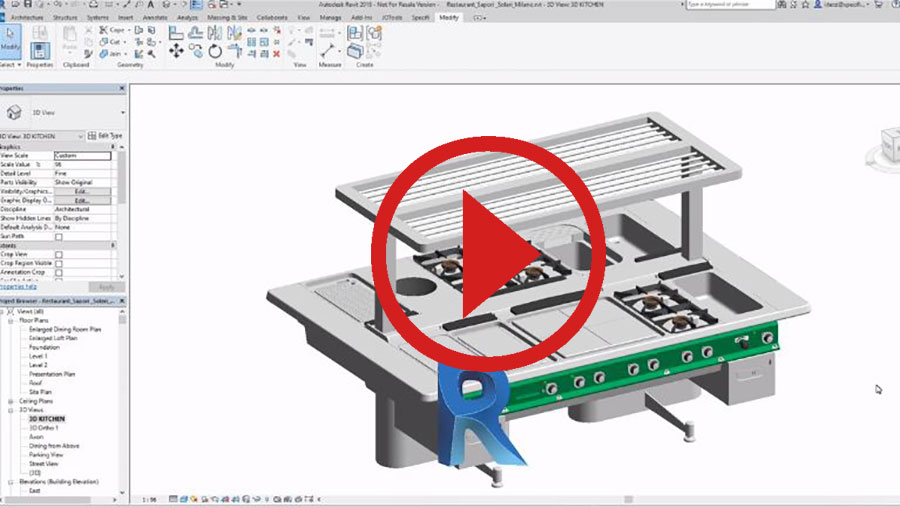The image size is (900, 507).
Task: Click the Properties panel vertical scrollbar
Action: [x=121, y=178]
